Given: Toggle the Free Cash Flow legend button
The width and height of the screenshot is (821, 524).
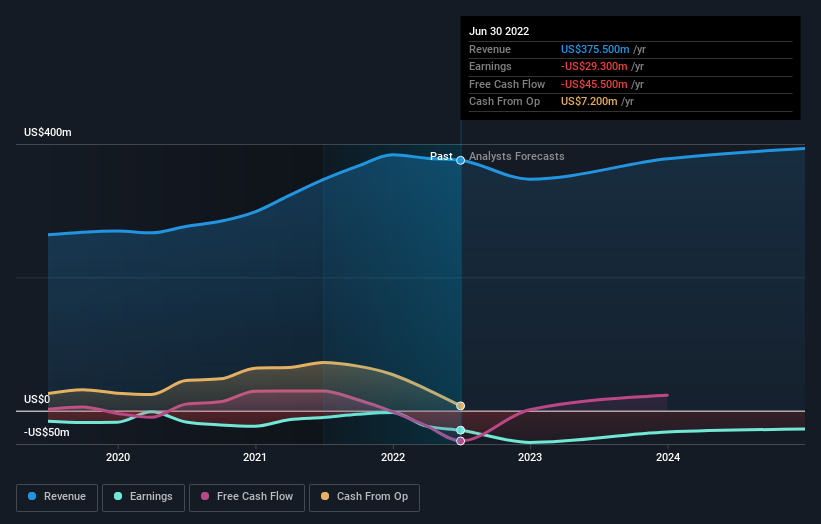Looking at the screenshot, I should tap(247, 497).
